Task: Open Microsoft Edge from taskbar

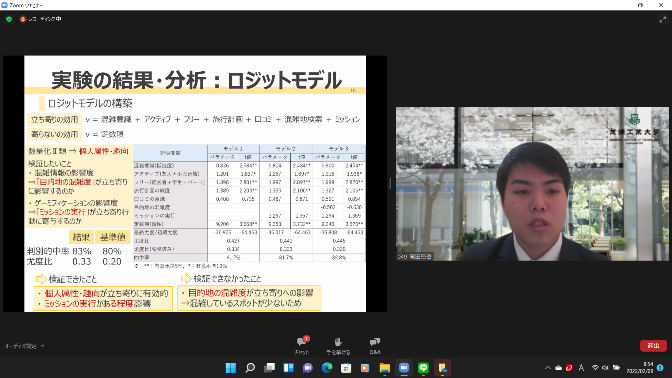Action: tap(327, 368)
